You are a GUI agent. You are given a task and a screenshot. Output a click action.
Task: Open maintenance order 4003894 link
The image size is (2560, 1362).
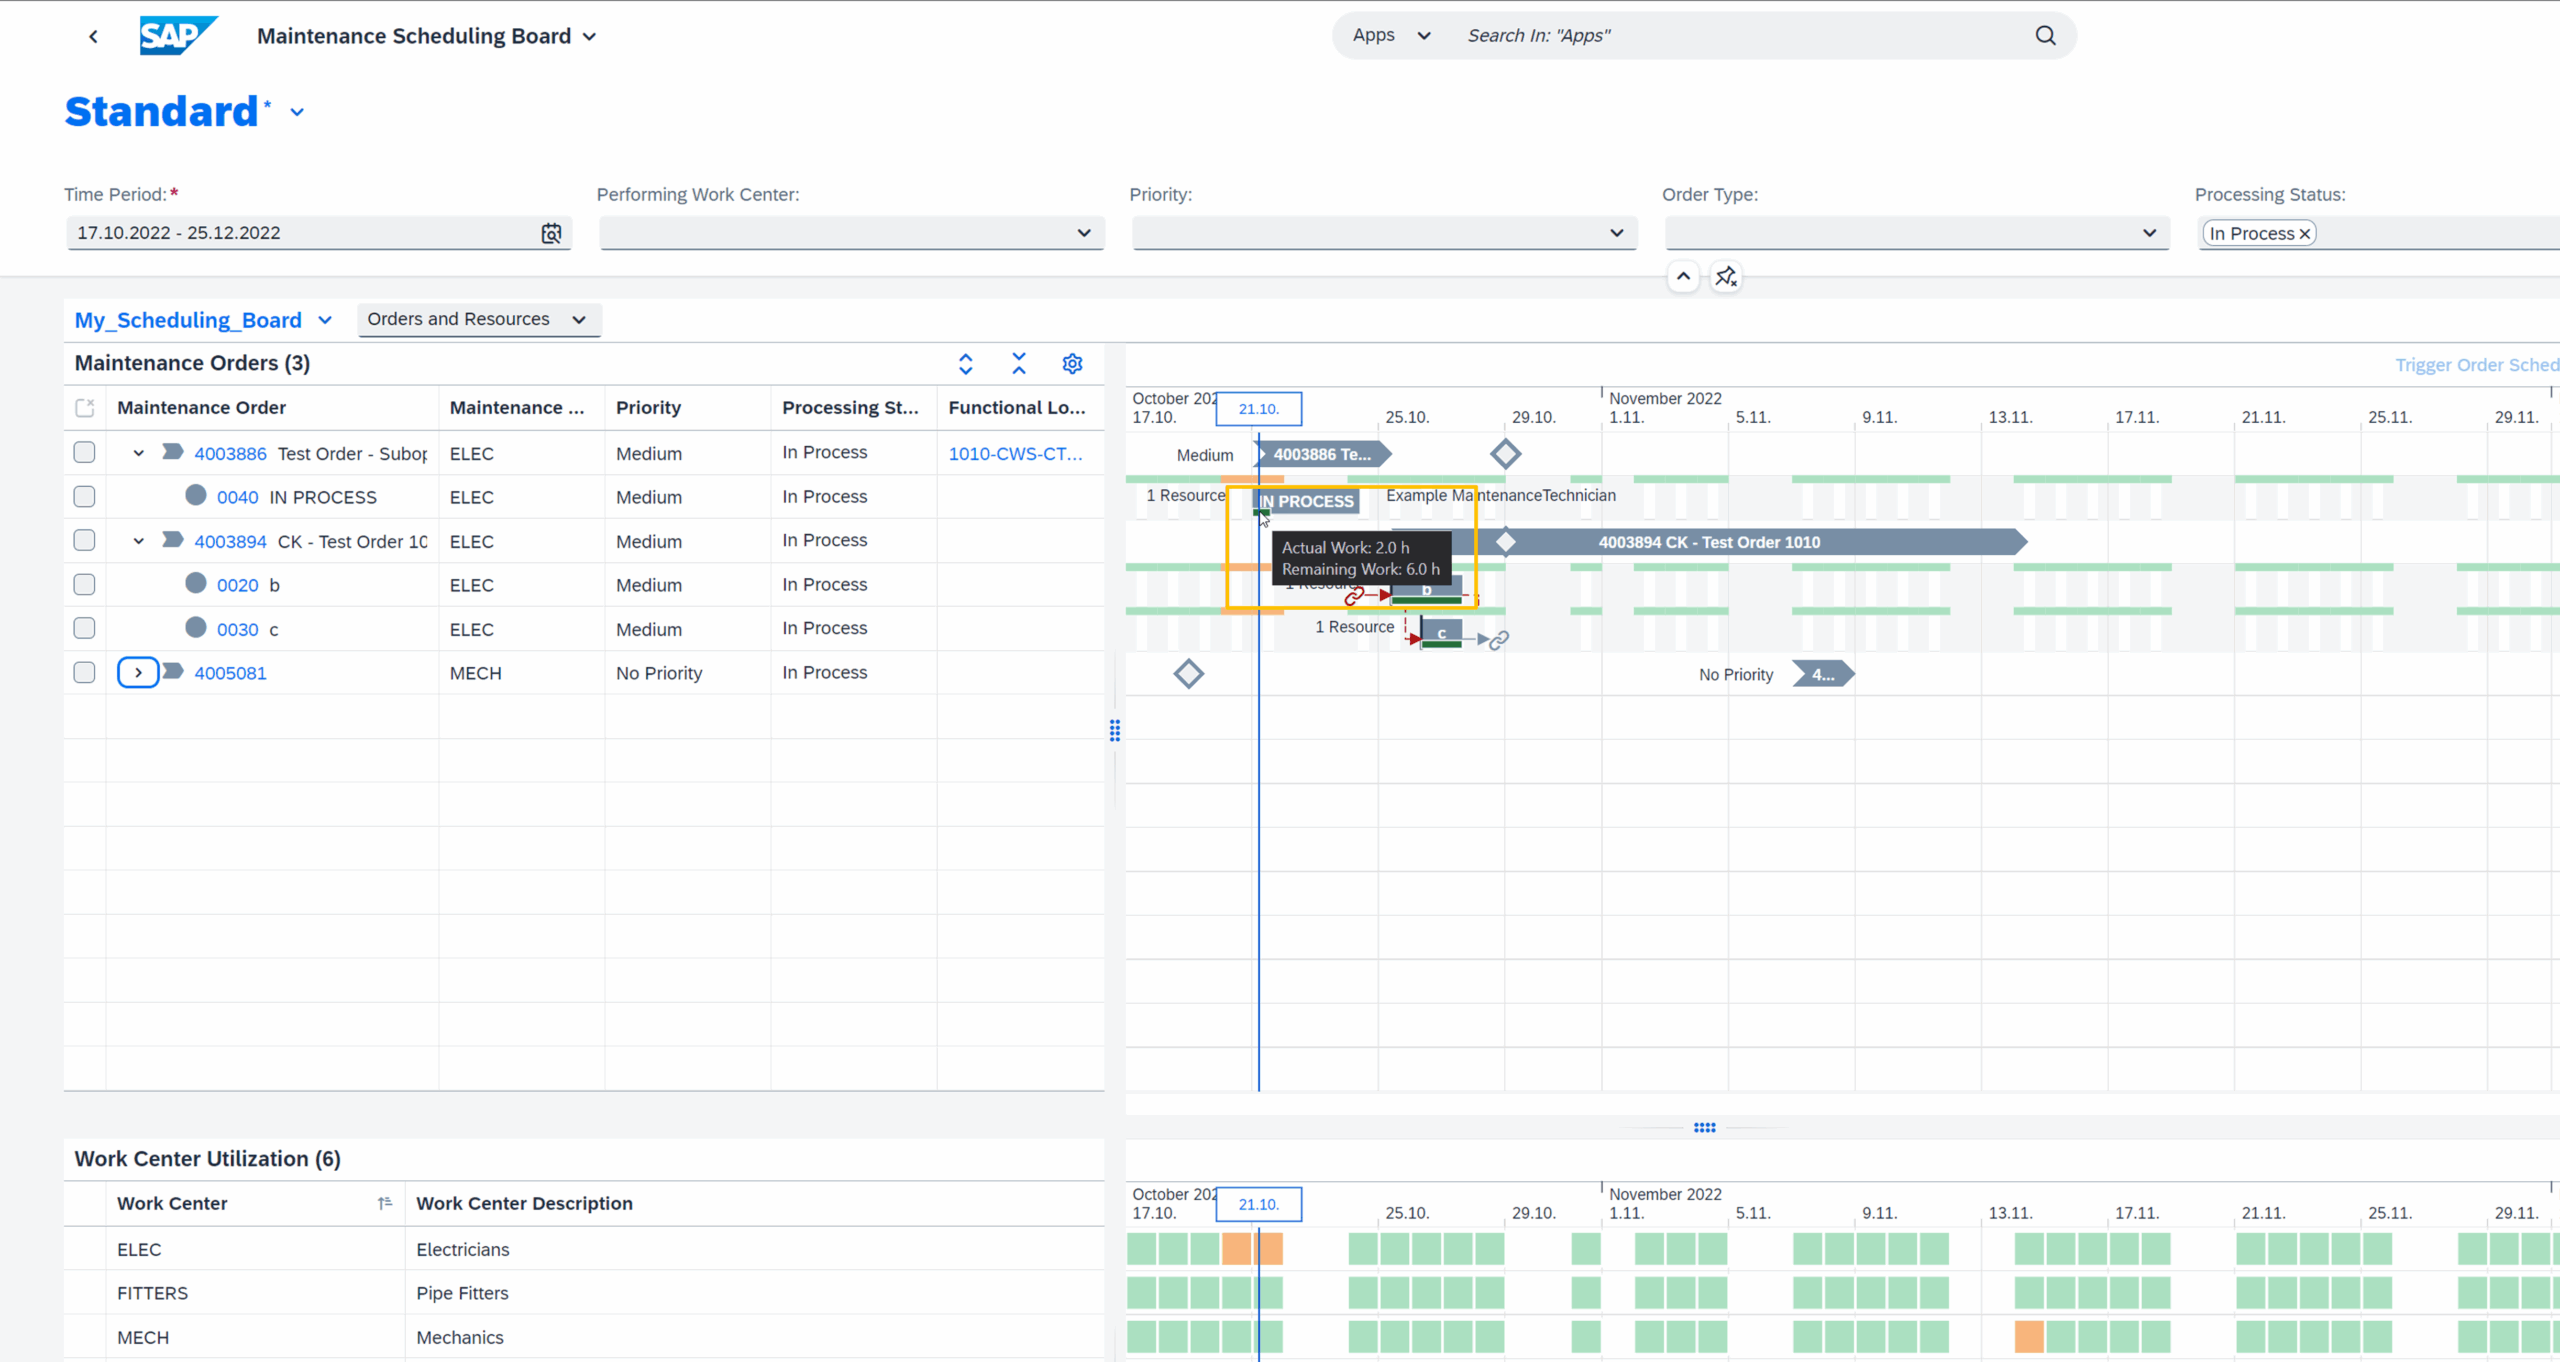pyautogui.click(x=230, y=542)
